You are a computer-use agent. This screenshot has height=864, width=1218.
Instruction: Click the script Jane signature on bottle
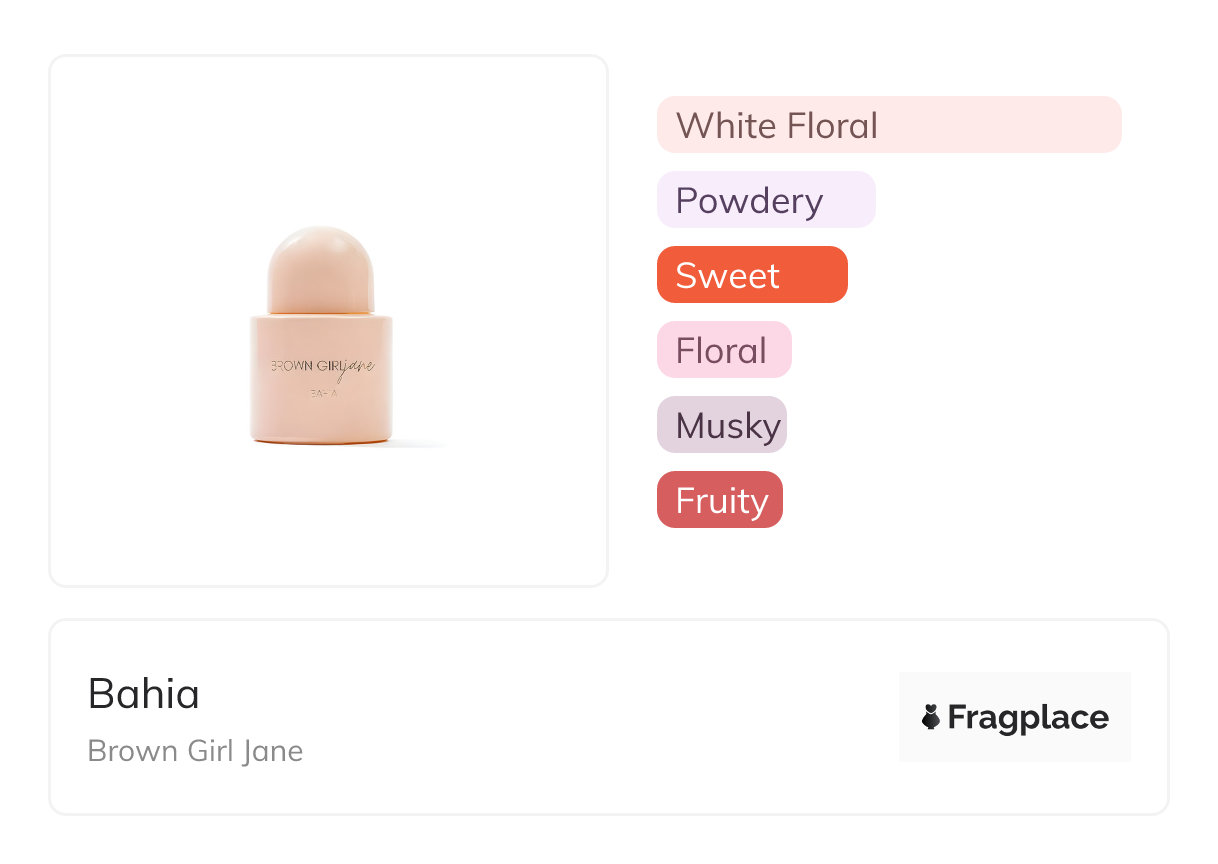pos(358,368)
